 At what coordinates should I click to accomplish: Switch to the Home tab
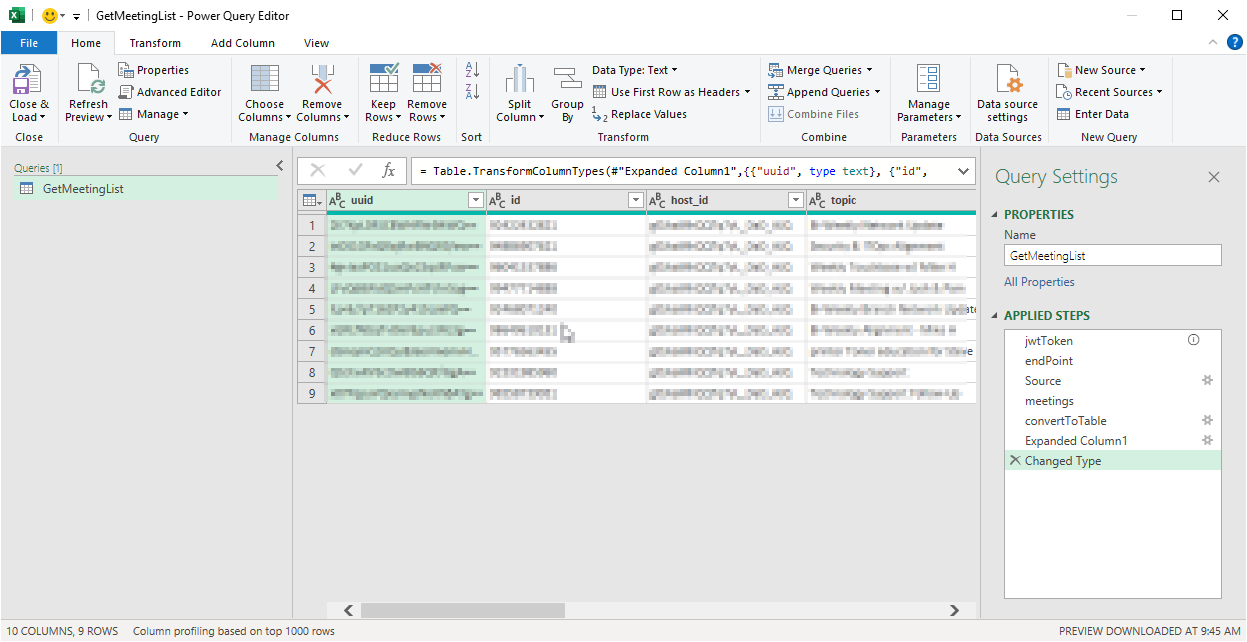[86, 43]
